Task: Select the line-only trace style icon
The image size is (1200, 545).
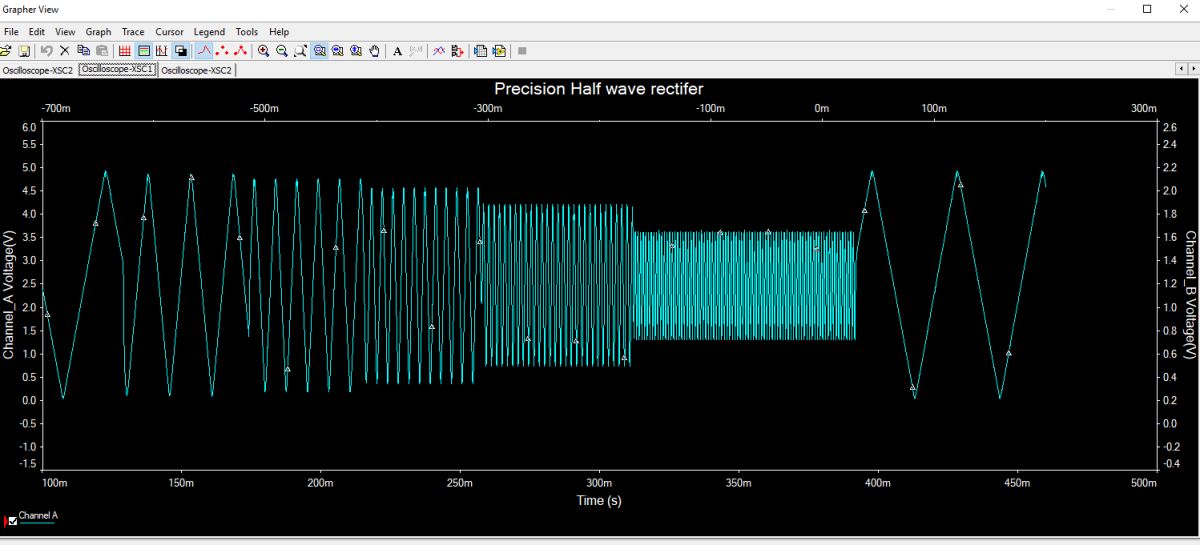Action: tap(205, 50)
